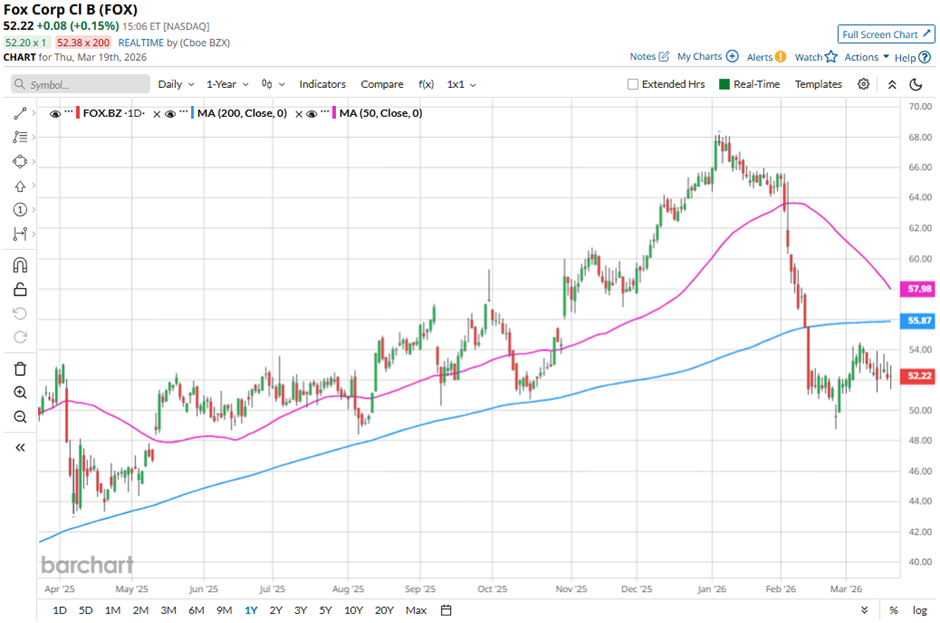Open the Actions dropdown menu
This screenshot has width=940, height=623.
(866, 57)
